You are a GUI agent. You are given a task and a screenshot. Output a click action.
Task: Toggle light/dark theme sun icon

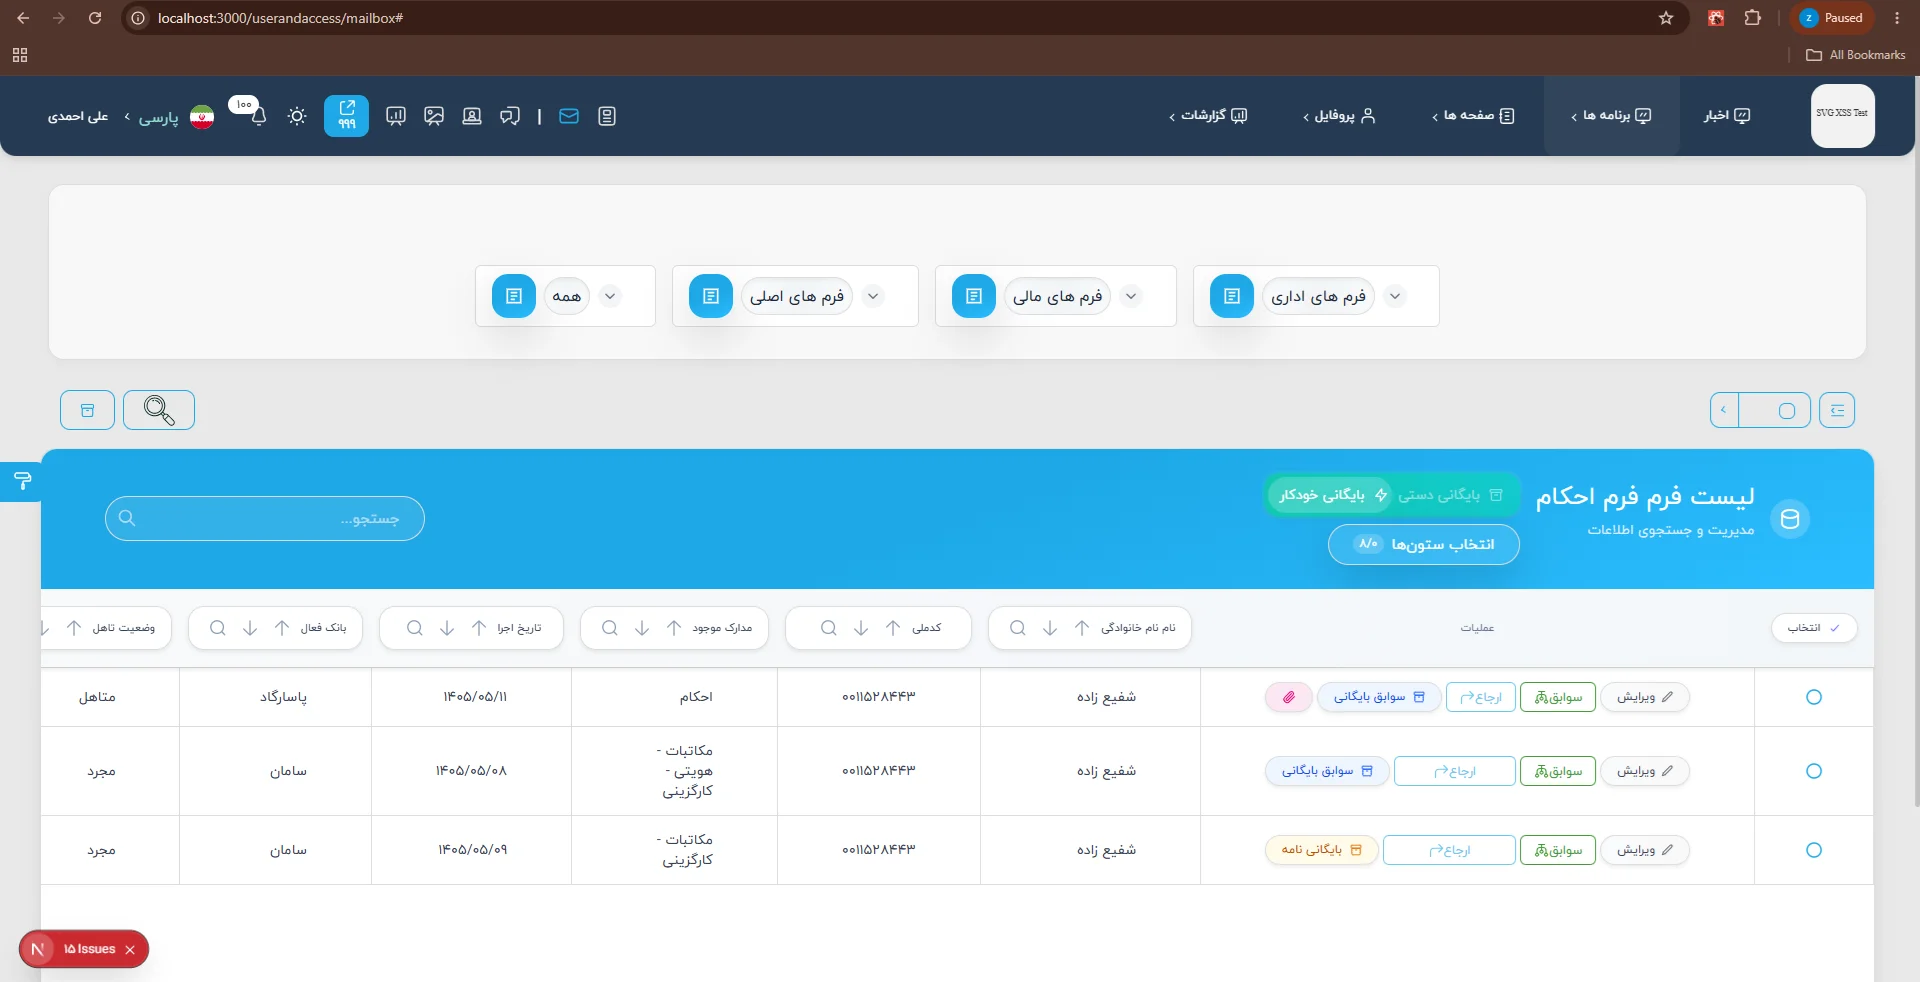(297, 116)
